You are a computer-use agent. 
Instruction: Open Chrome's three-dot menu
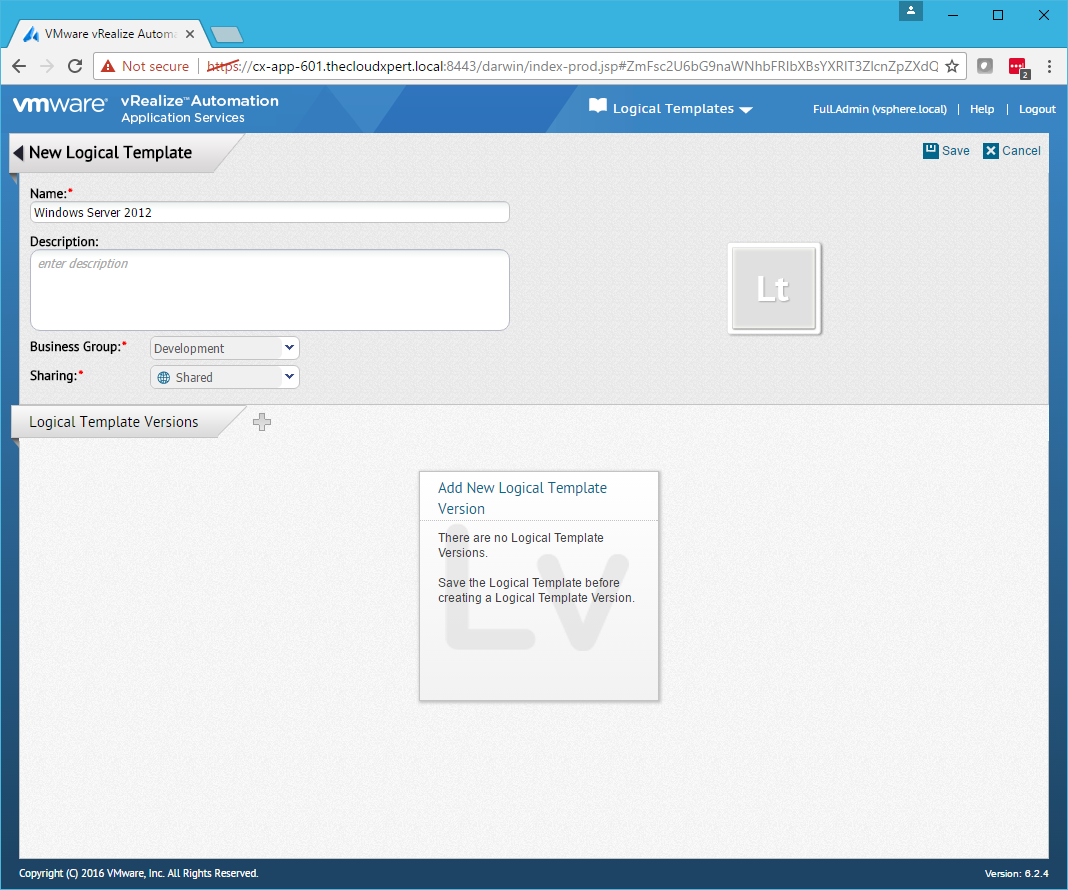[1049, 66]
